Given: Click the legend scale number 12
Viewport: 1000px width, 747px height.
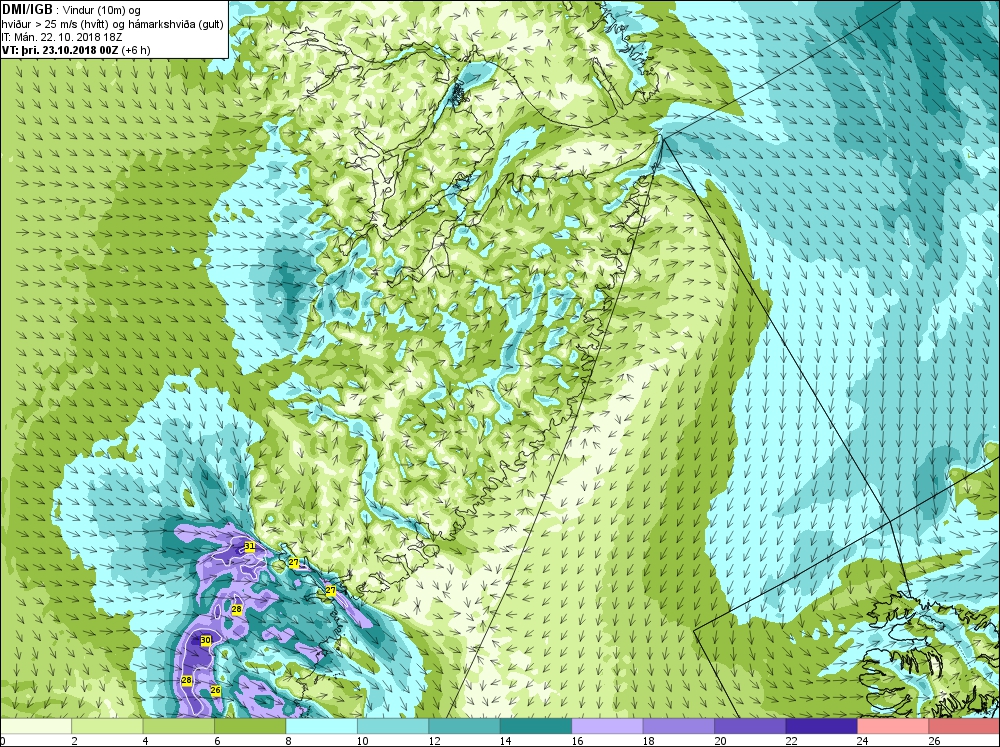Looking at the screenshot, I should tap(434, 741).
